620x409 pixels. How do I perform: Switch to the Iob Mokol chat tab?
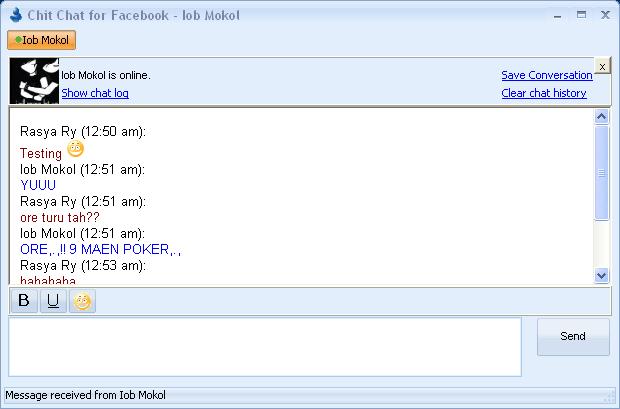click(x=42, y=40)
